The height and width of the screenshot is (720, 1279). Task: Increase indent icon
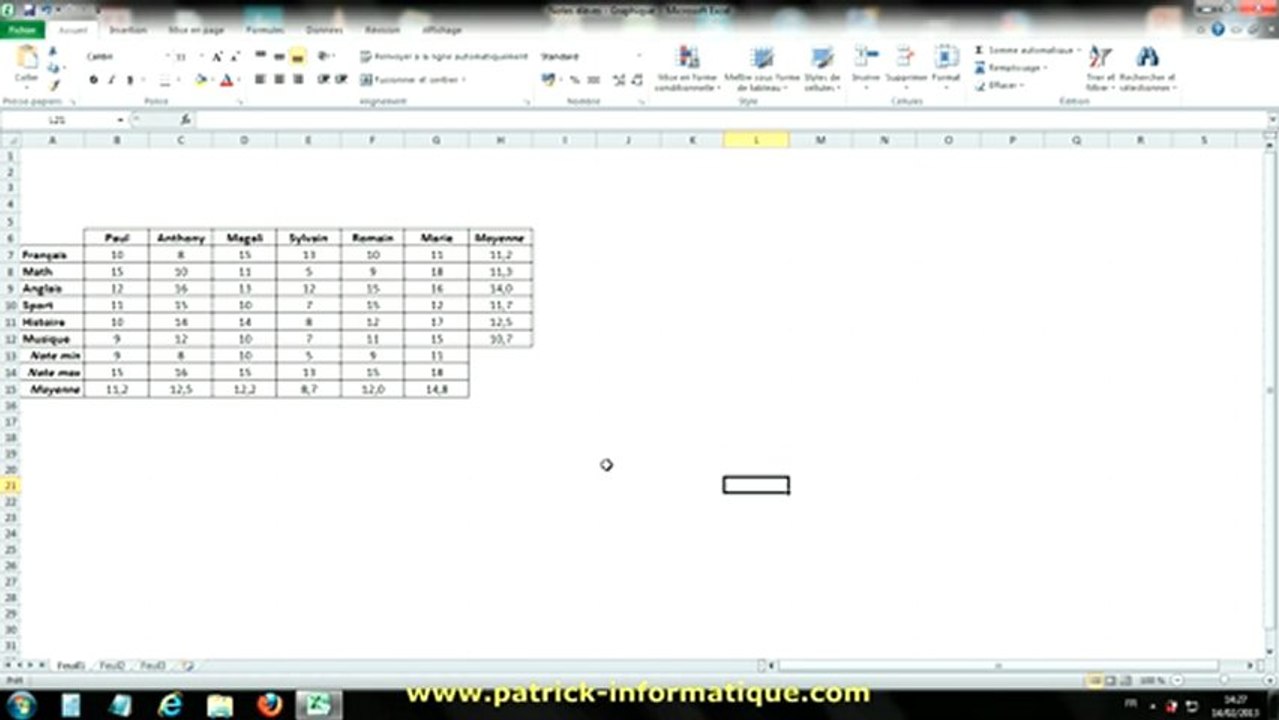(342, 79)
